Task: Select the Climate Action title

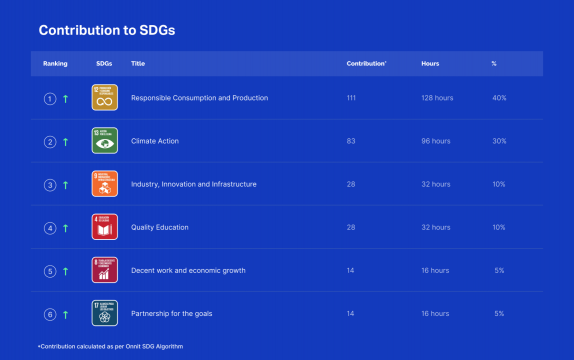Action: 155,141
